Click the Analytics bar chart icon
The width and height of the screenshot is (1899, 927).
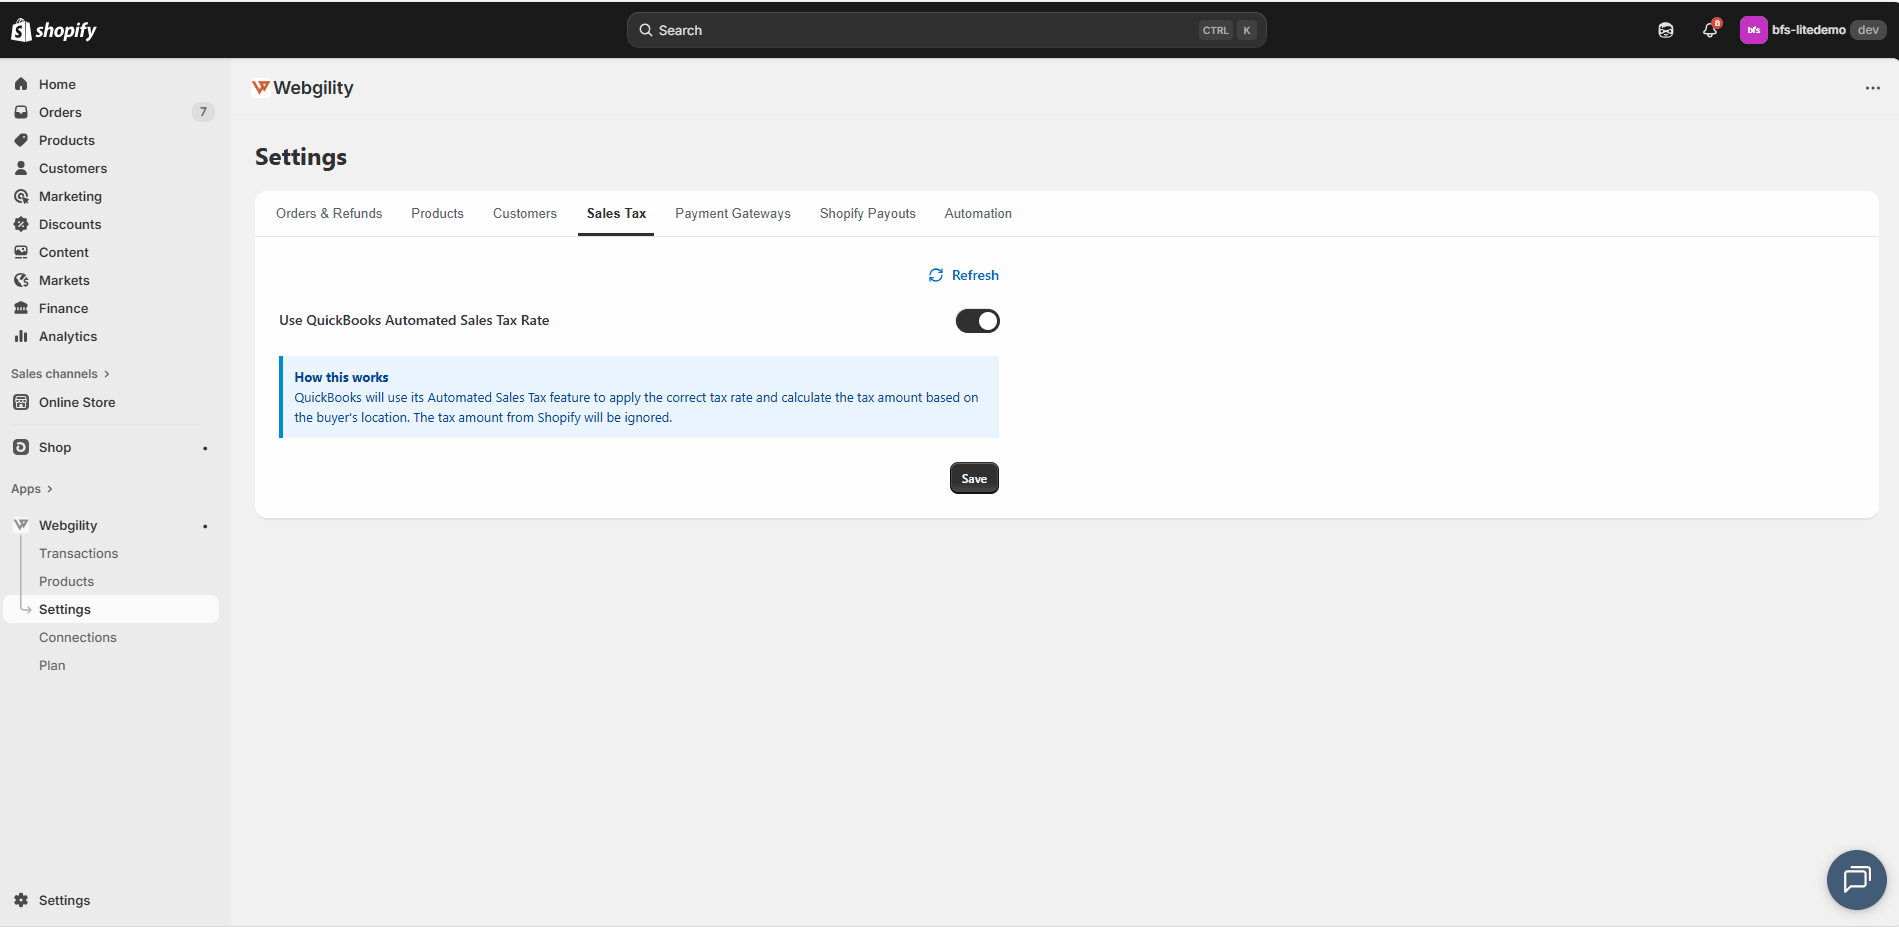(21, 336)
